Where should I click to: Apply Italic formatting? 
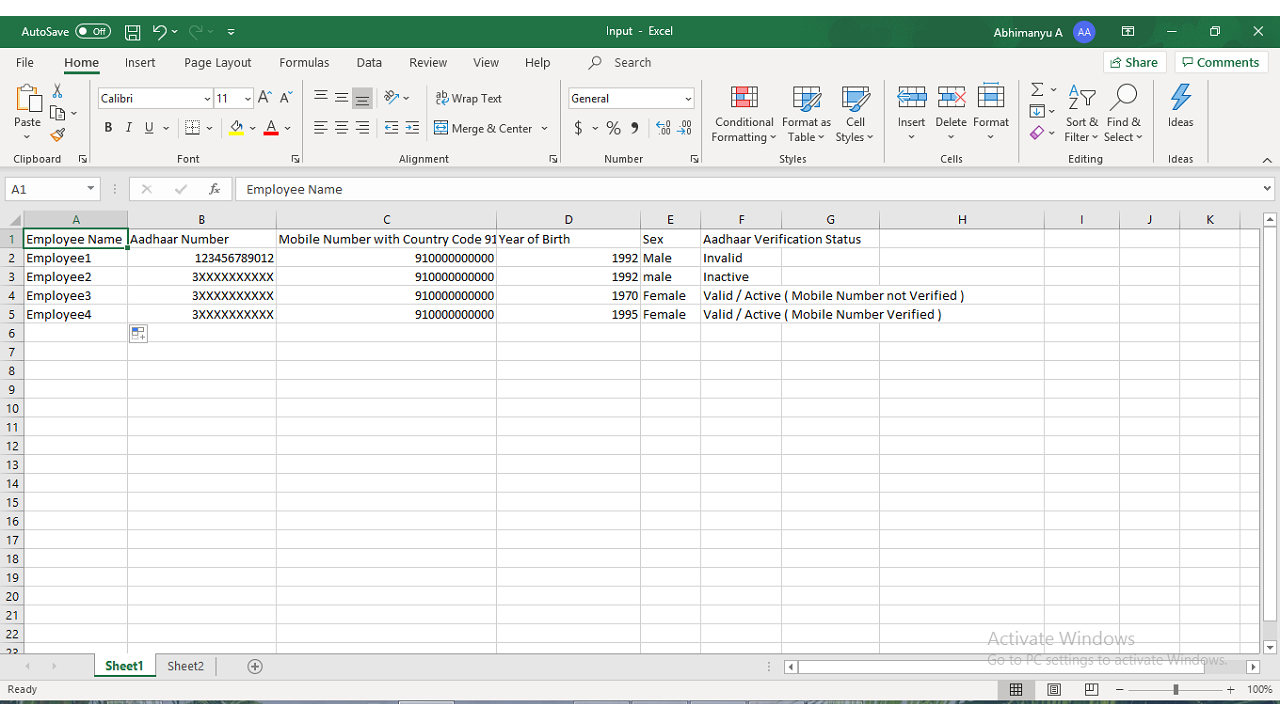click(x=128, y=128)
